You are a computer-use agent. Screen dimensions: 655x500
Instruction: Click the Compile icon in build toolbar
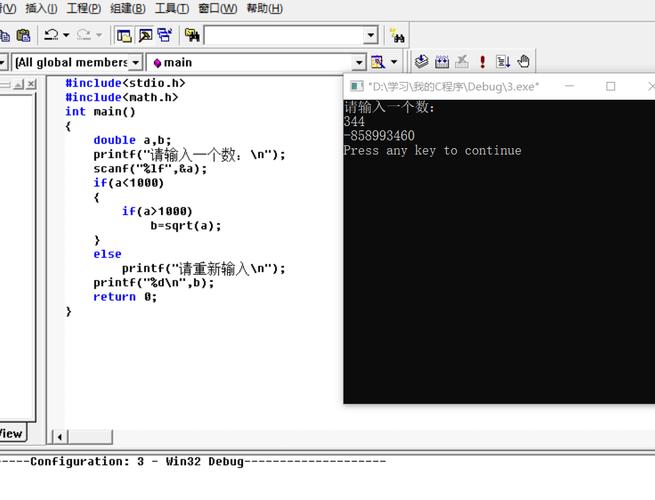tap(422, 62)
